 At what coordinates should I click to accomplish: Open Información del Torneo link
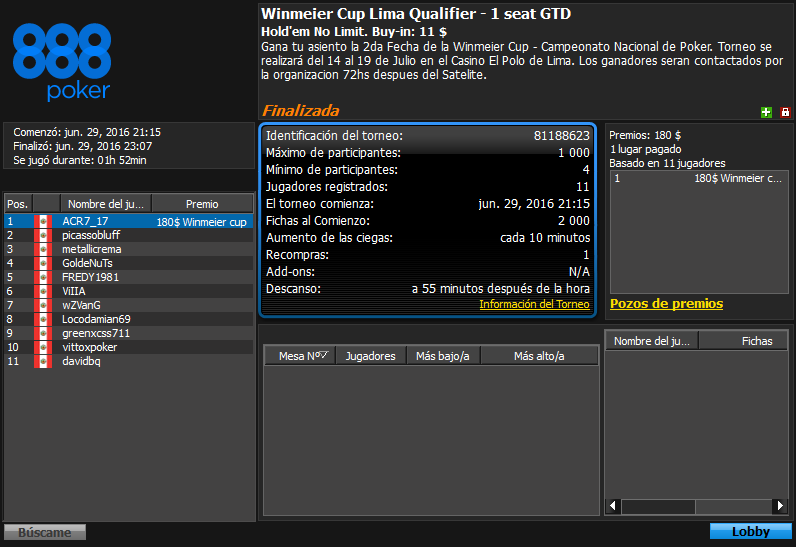(x=534, y=304)
